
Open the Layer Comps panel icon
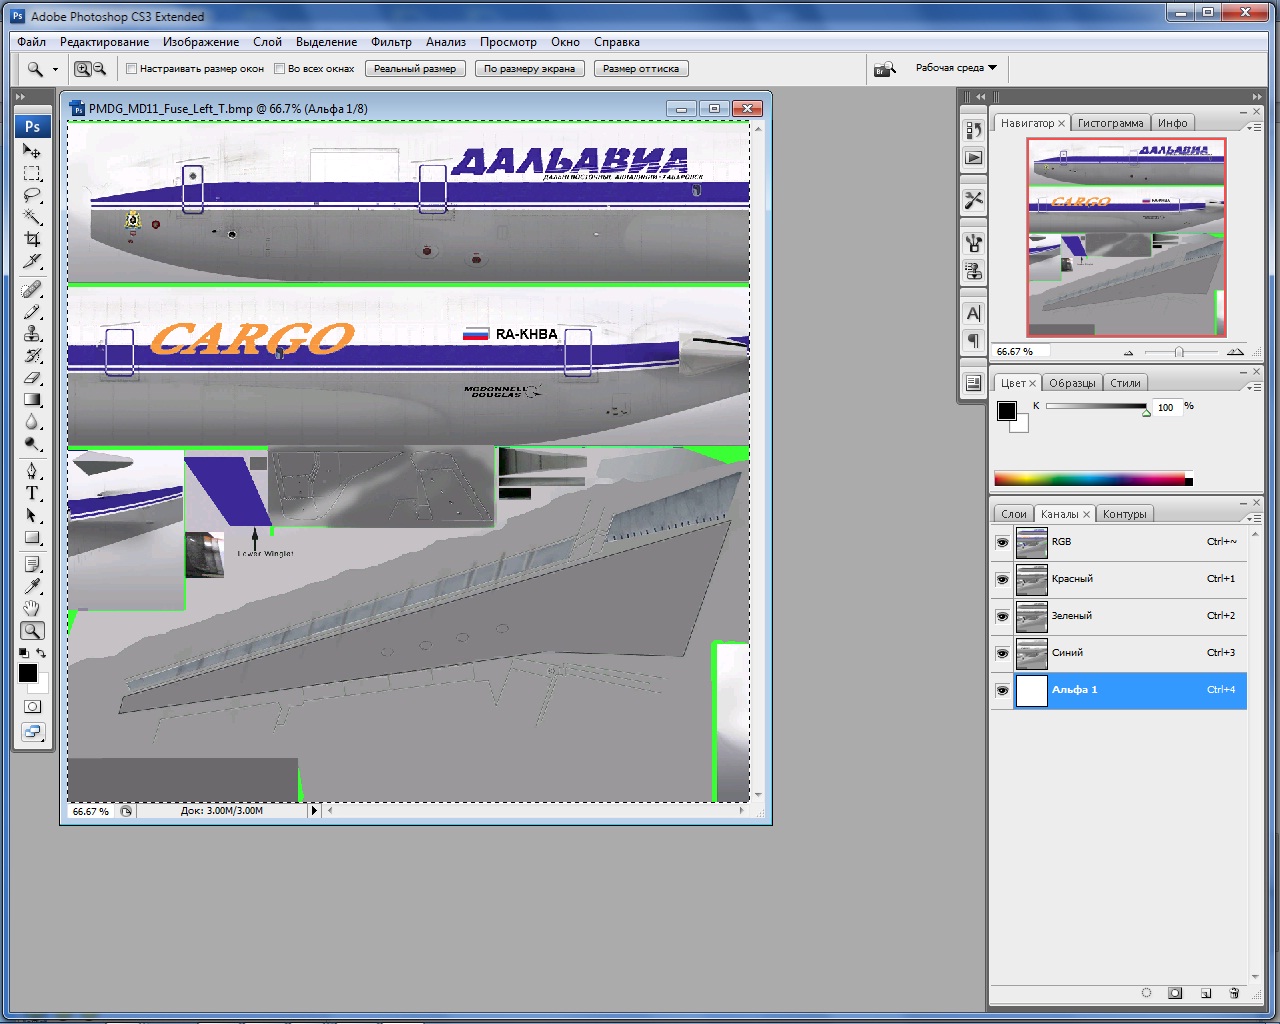[x=973, y=383]
